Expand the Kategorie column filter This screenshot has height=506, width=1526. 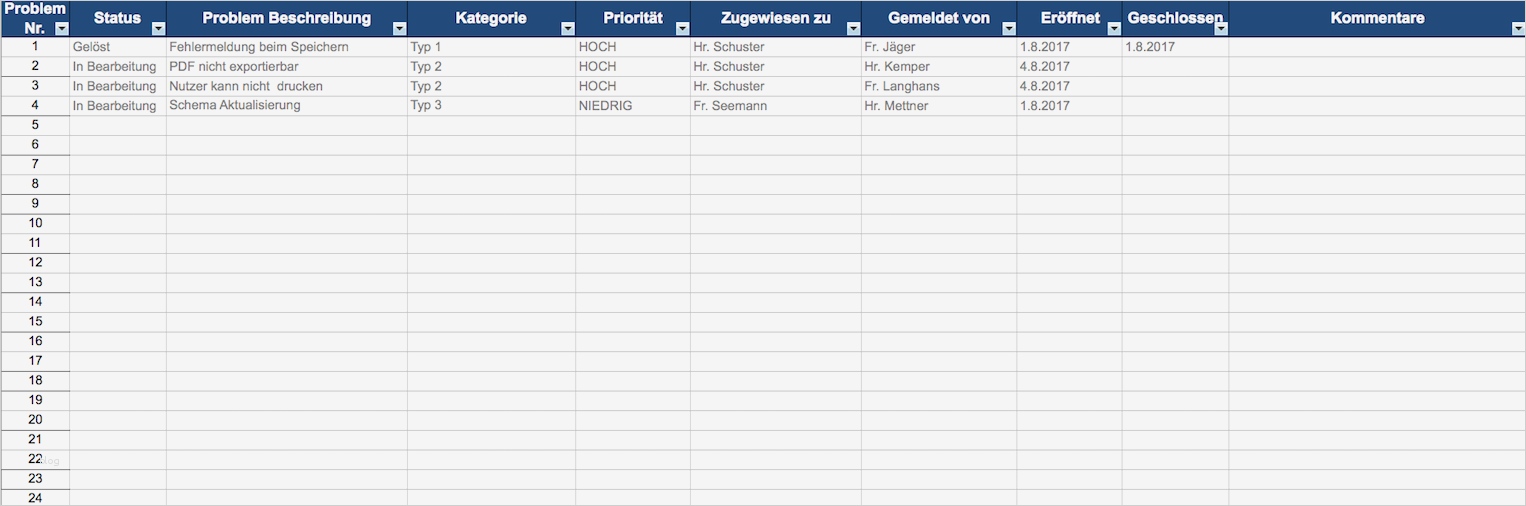(x=567, y=29)
